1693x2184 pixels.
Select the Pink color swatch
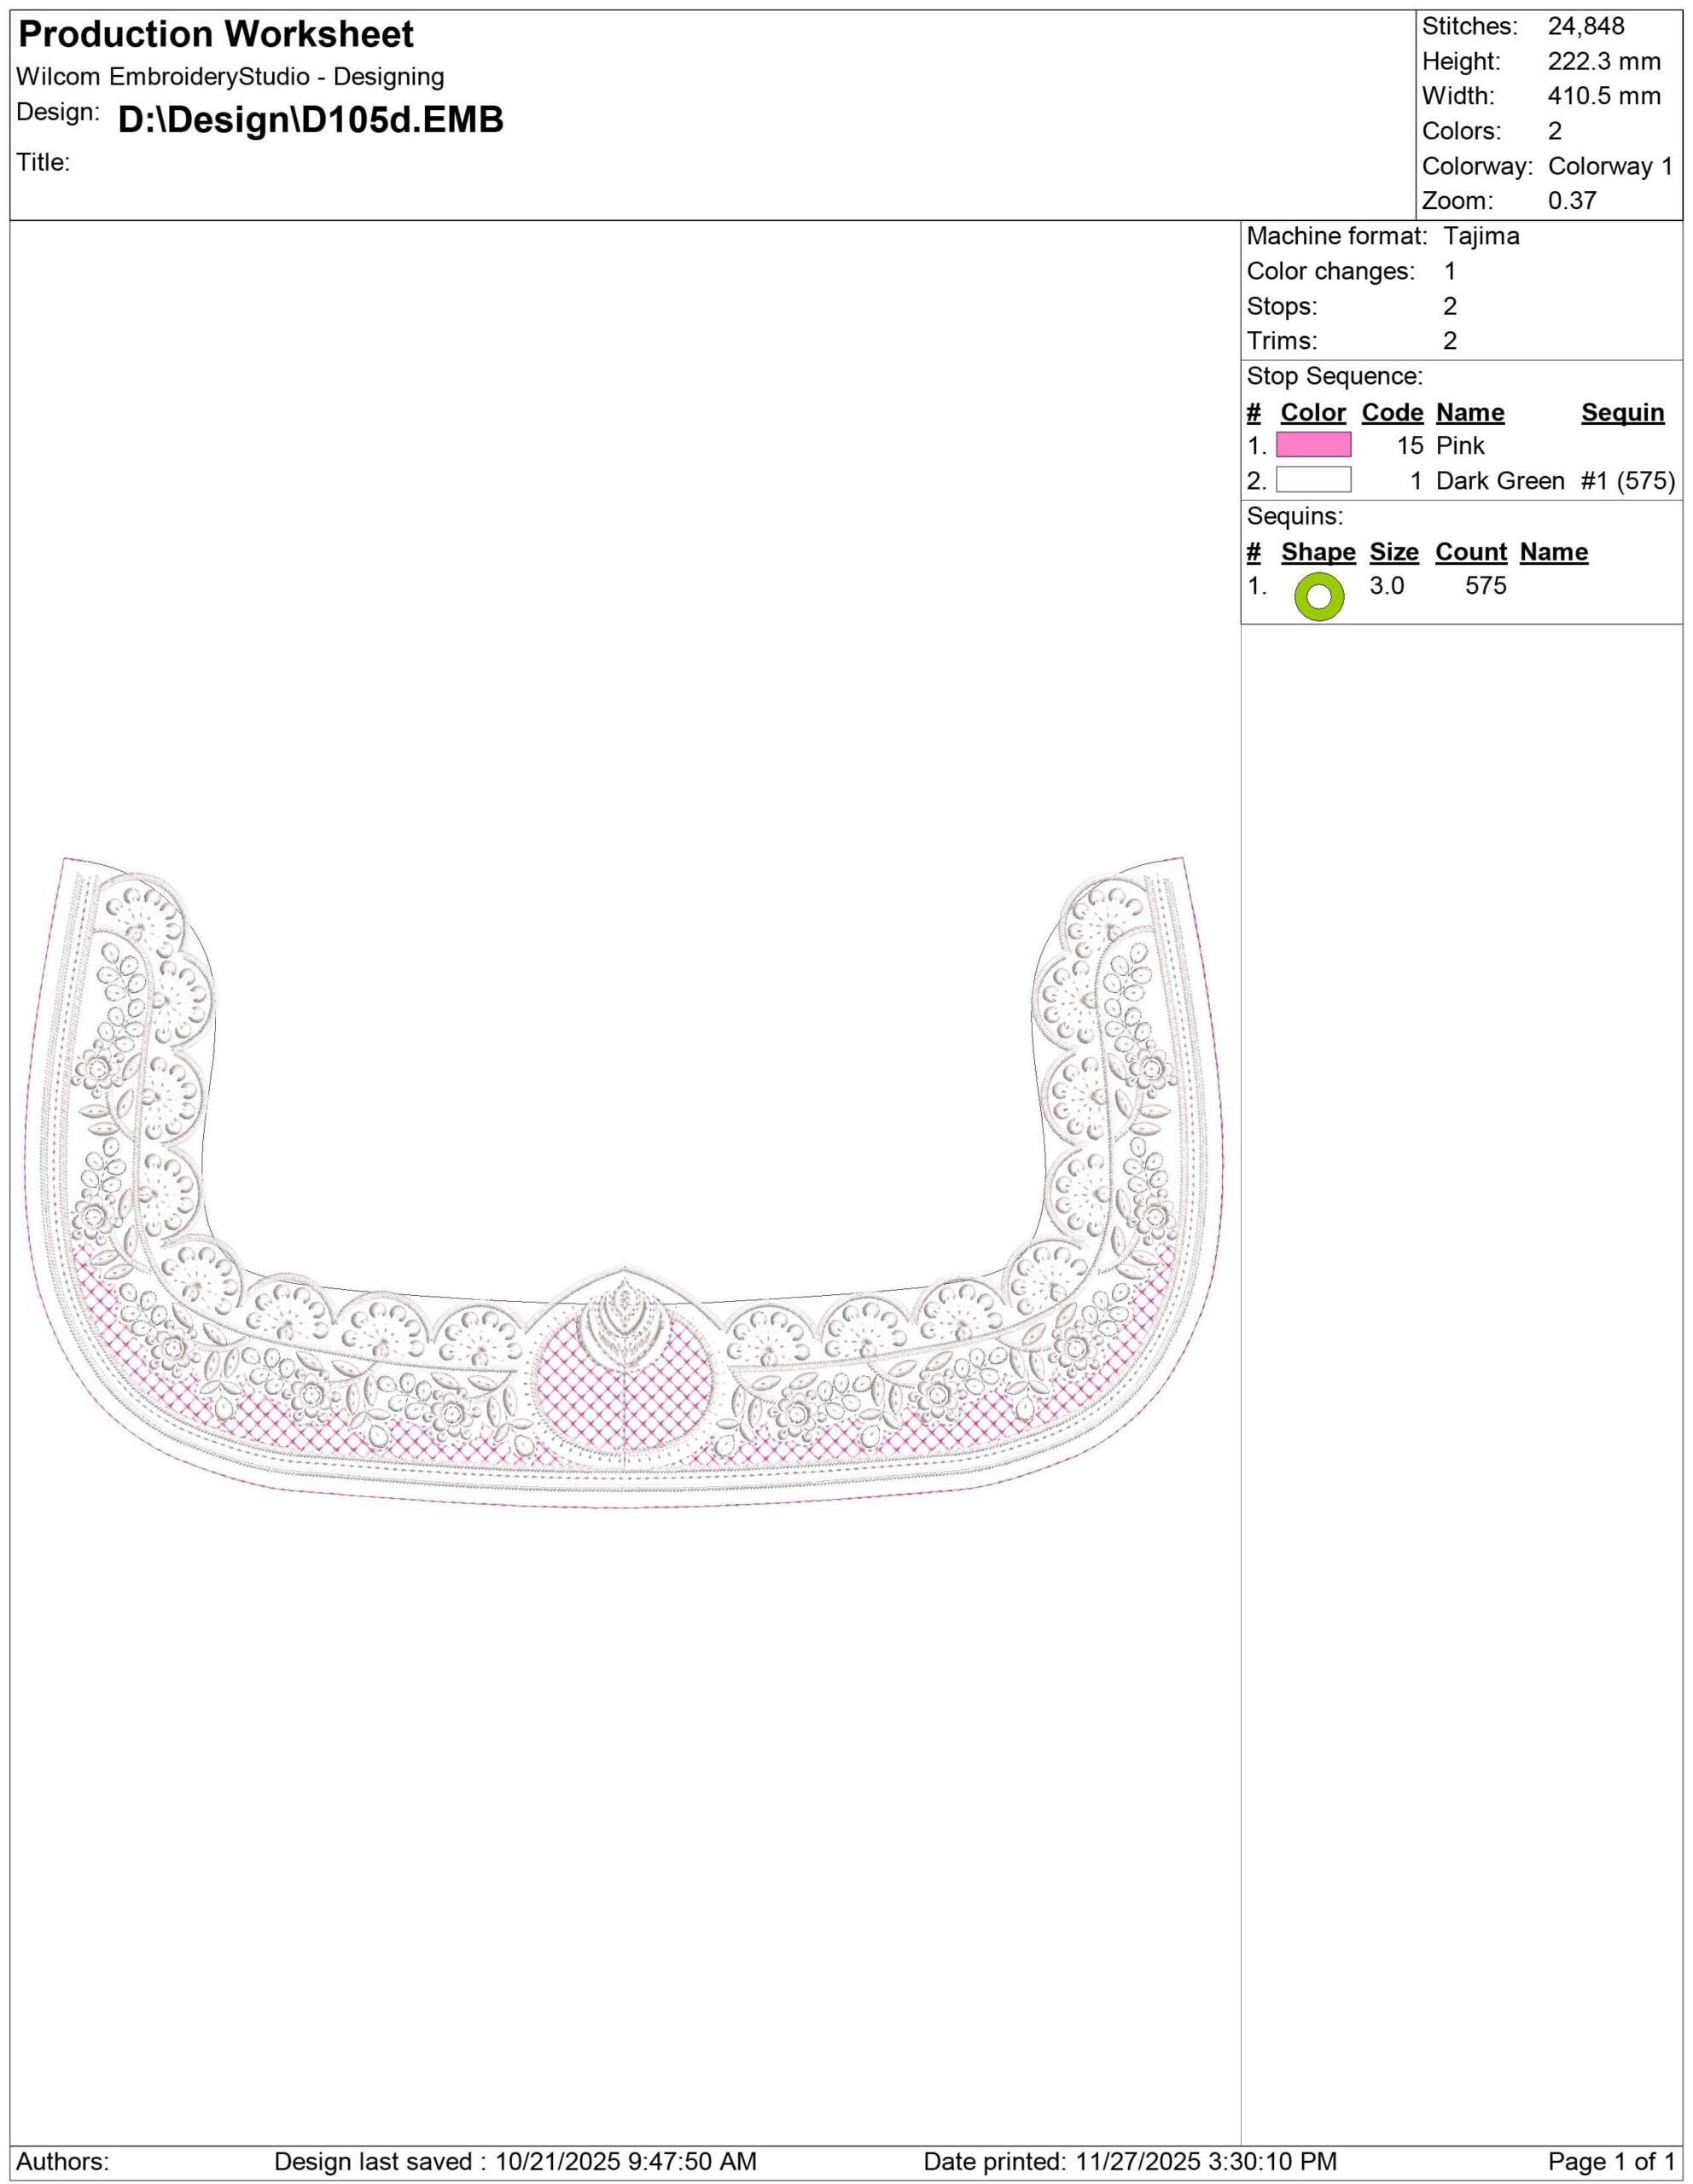tap(1313, 445)
